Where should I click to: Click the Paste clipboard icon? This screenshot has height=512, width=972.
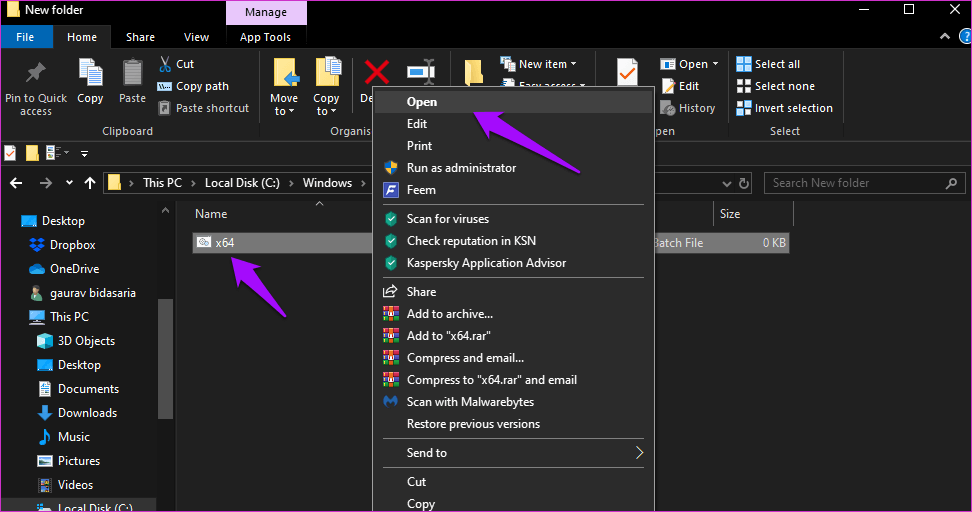coord(132,73)
